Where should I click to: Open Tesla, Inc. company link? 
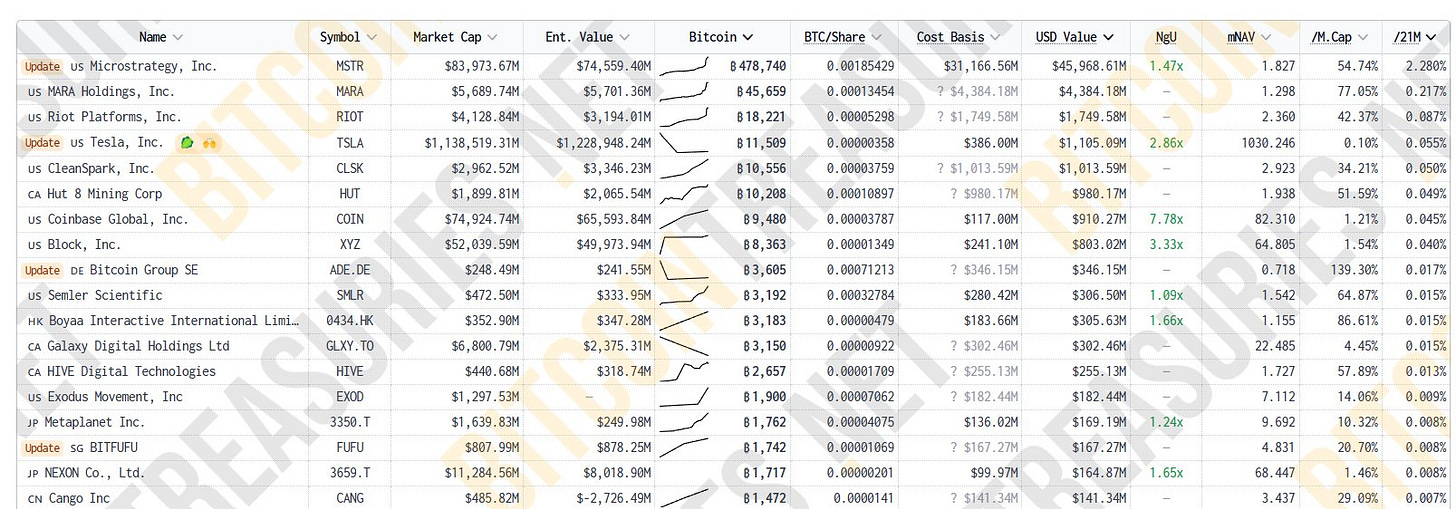click(x=127, y=143)
